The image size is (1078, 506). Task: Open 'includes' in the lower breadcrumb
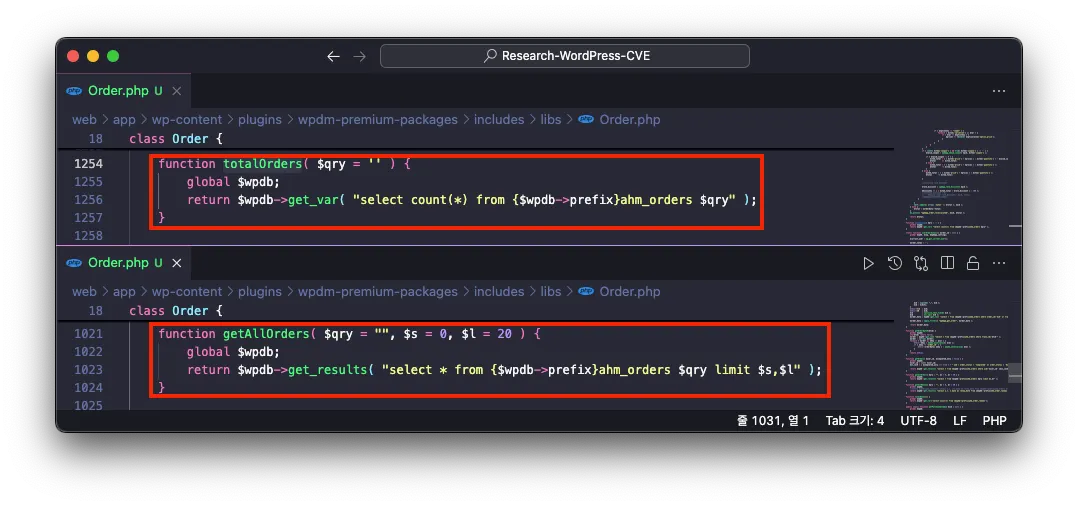[x=499, y=292]
